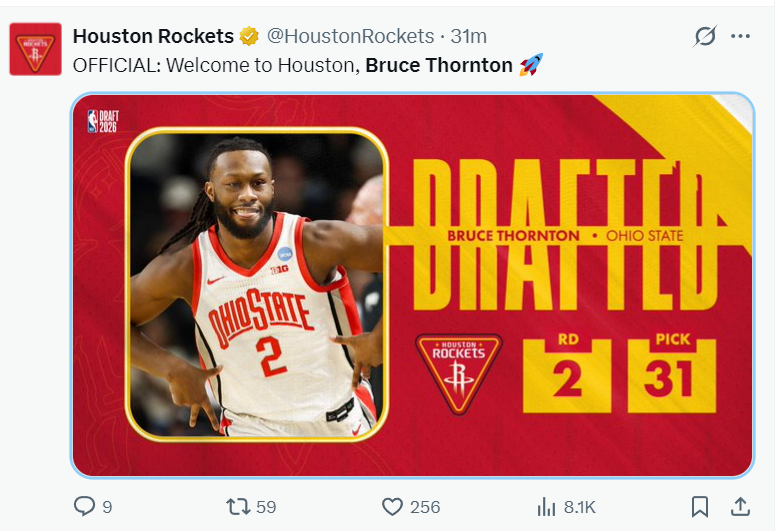
Task: Click the 8.1K views count
Action: [579, 507]
